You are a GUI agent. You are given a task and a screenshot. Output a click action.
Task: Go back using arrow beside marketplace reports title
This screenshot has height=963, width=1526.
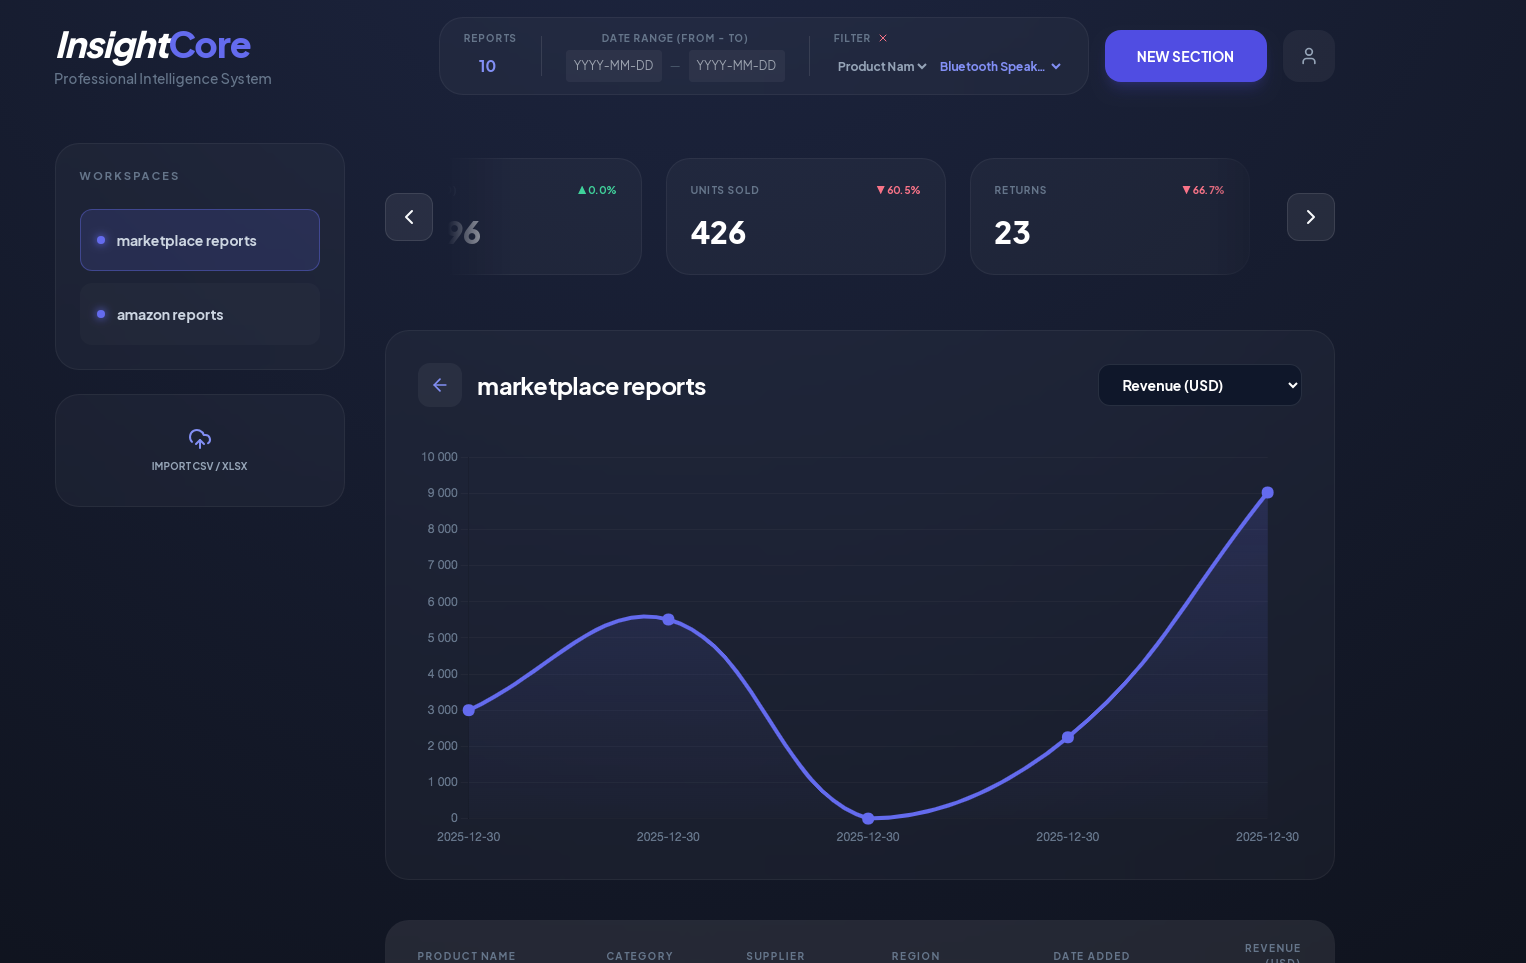pyautogui.click(x=440, y=385)
